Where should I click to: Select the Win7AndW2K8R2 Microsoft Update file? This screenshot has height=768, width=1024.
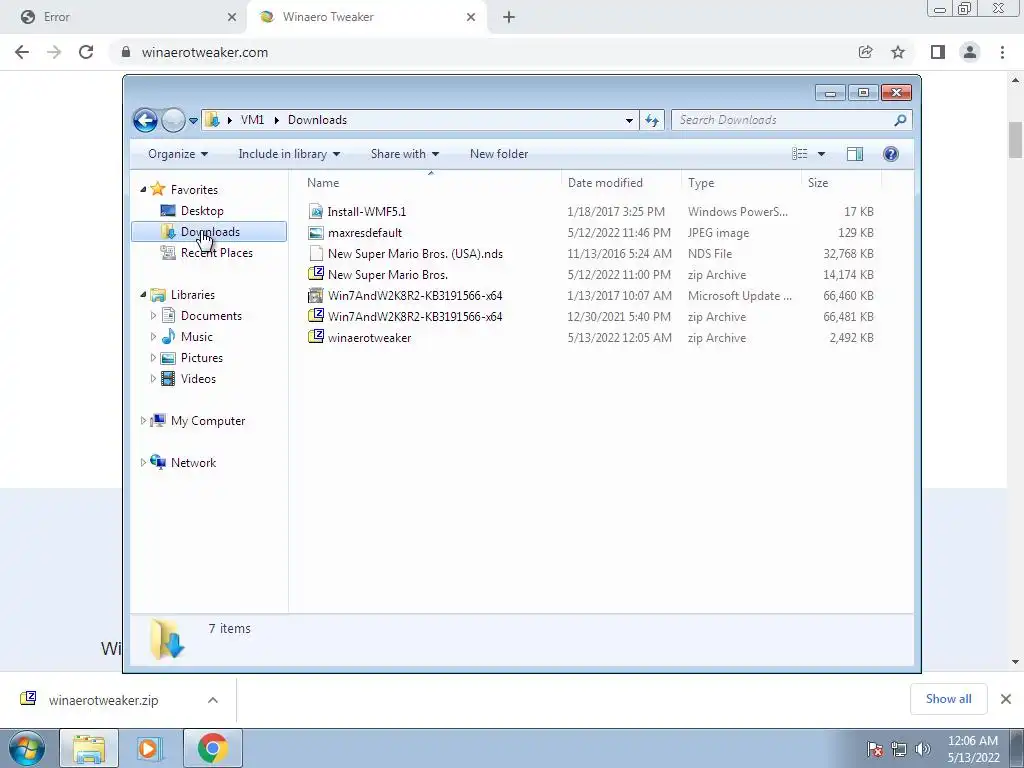[x=415, y=296]
